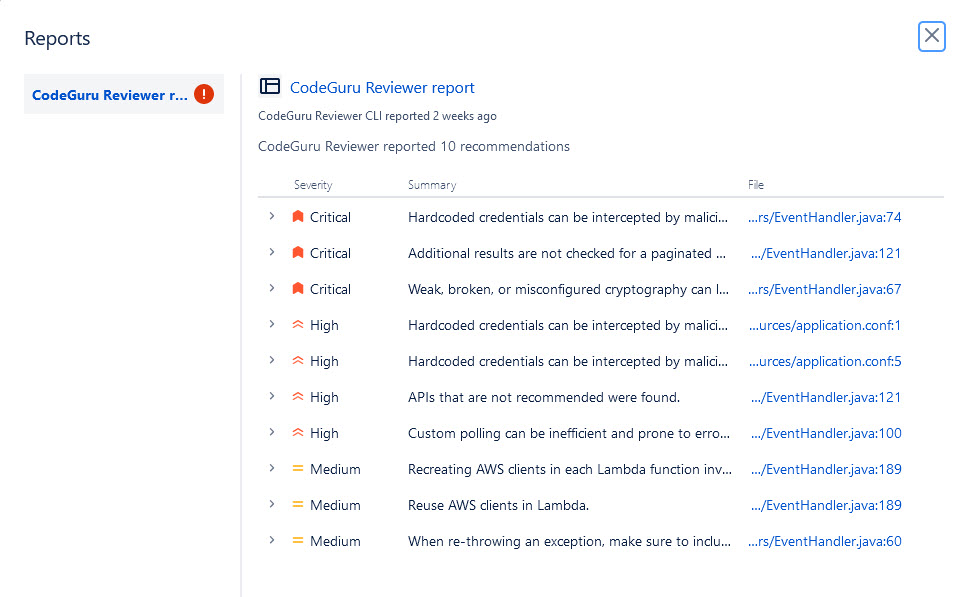
Task: Open EventHandler.java:189 link for Reuse AWS clients
Action: point(826,505)
